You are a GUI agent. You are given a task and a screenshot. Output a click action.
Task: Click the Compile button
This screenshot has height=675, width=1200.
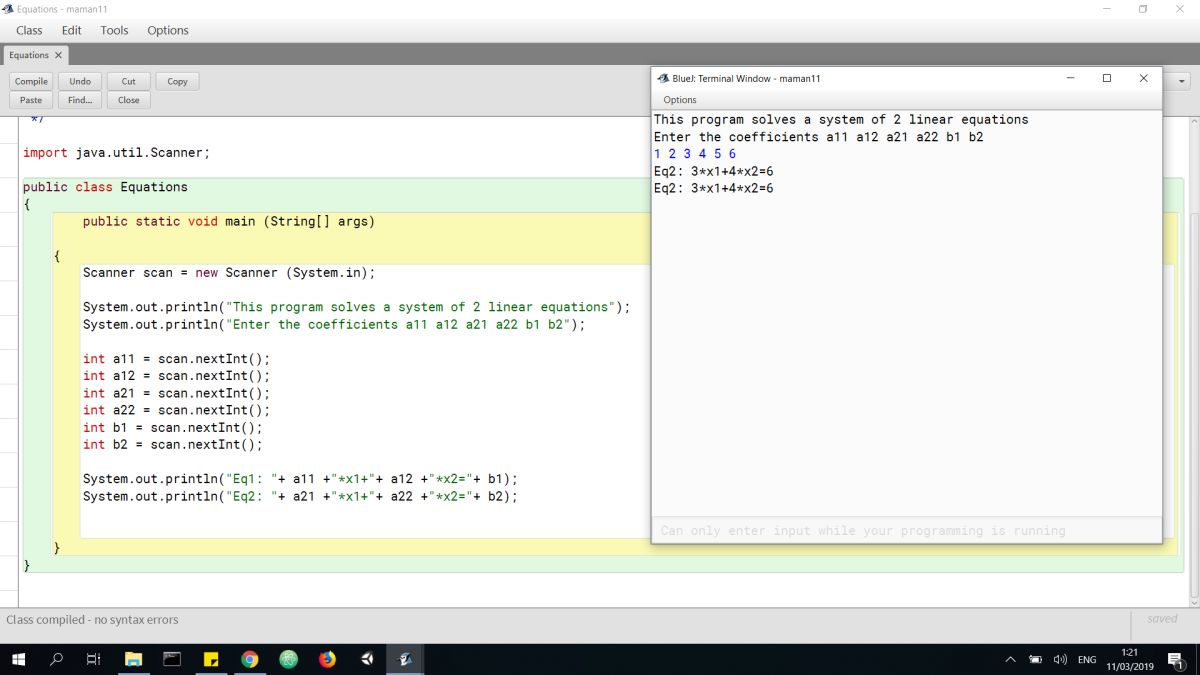coord(31,81)
